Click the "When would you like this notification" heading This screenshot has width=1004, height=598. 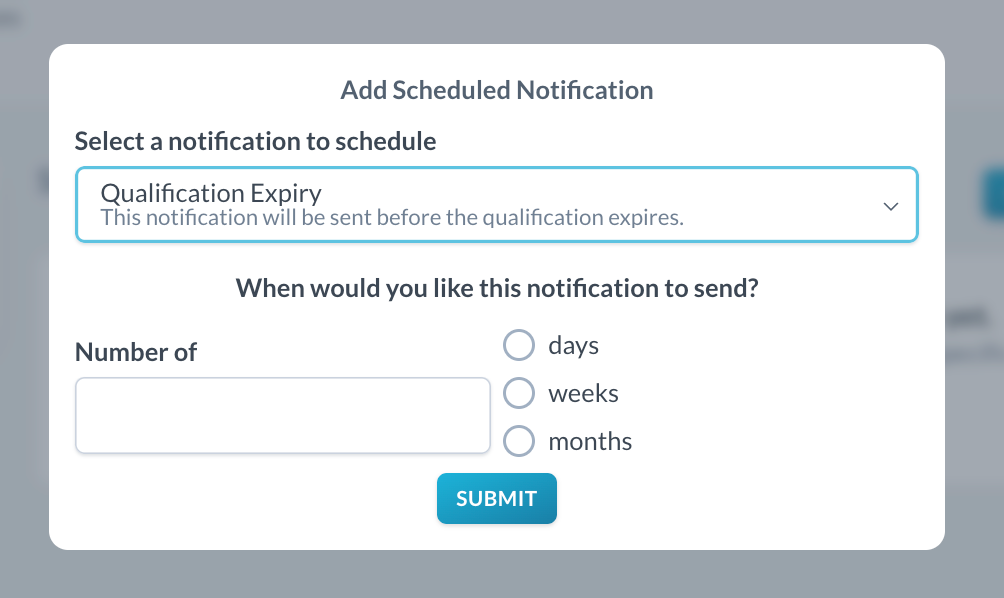496,290
